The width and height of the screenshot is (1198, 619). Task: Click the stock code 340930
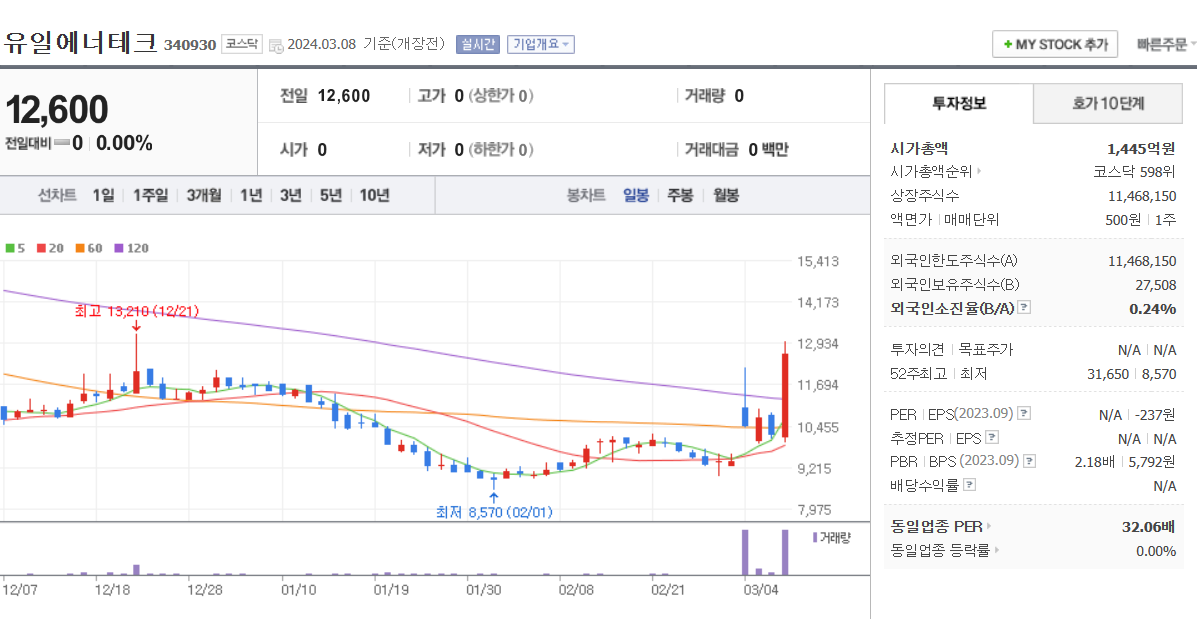190,45
